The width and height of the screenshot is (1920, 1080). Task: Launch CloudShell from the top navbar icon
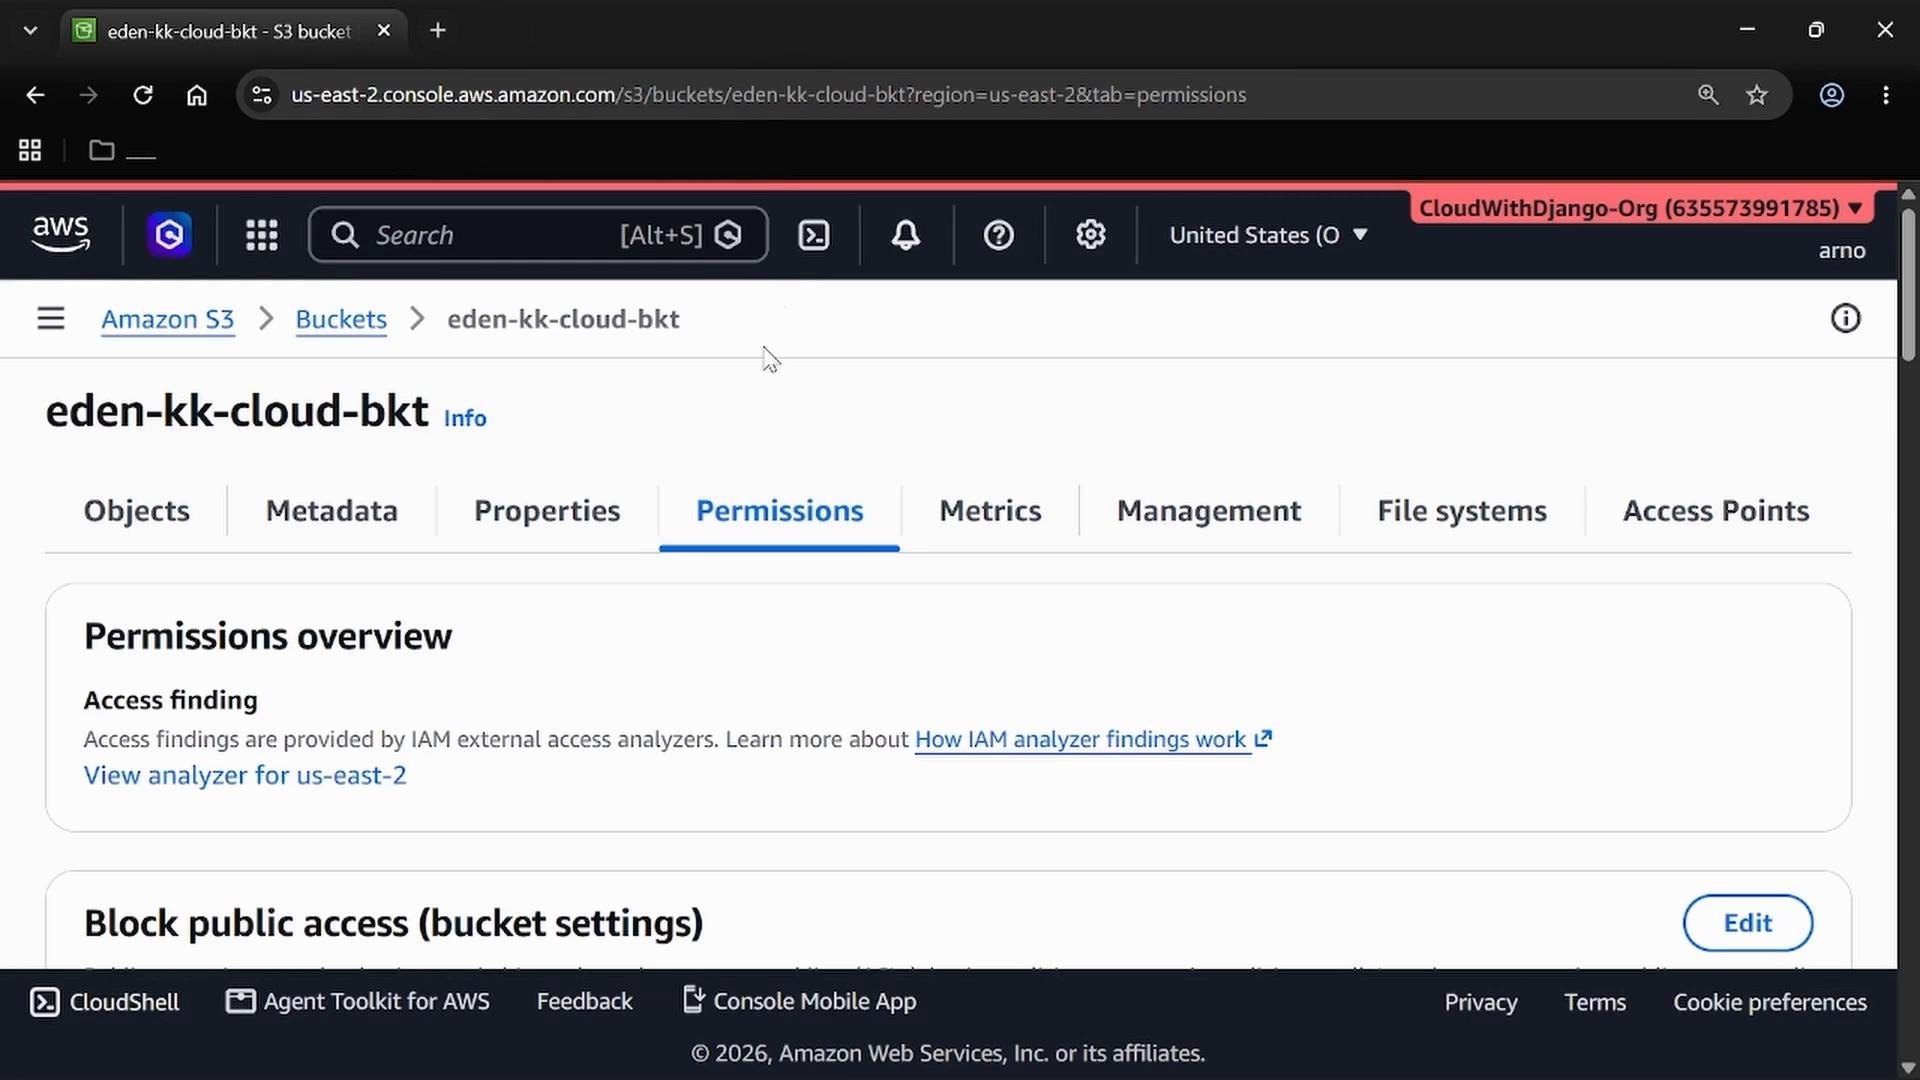point(814,235)
